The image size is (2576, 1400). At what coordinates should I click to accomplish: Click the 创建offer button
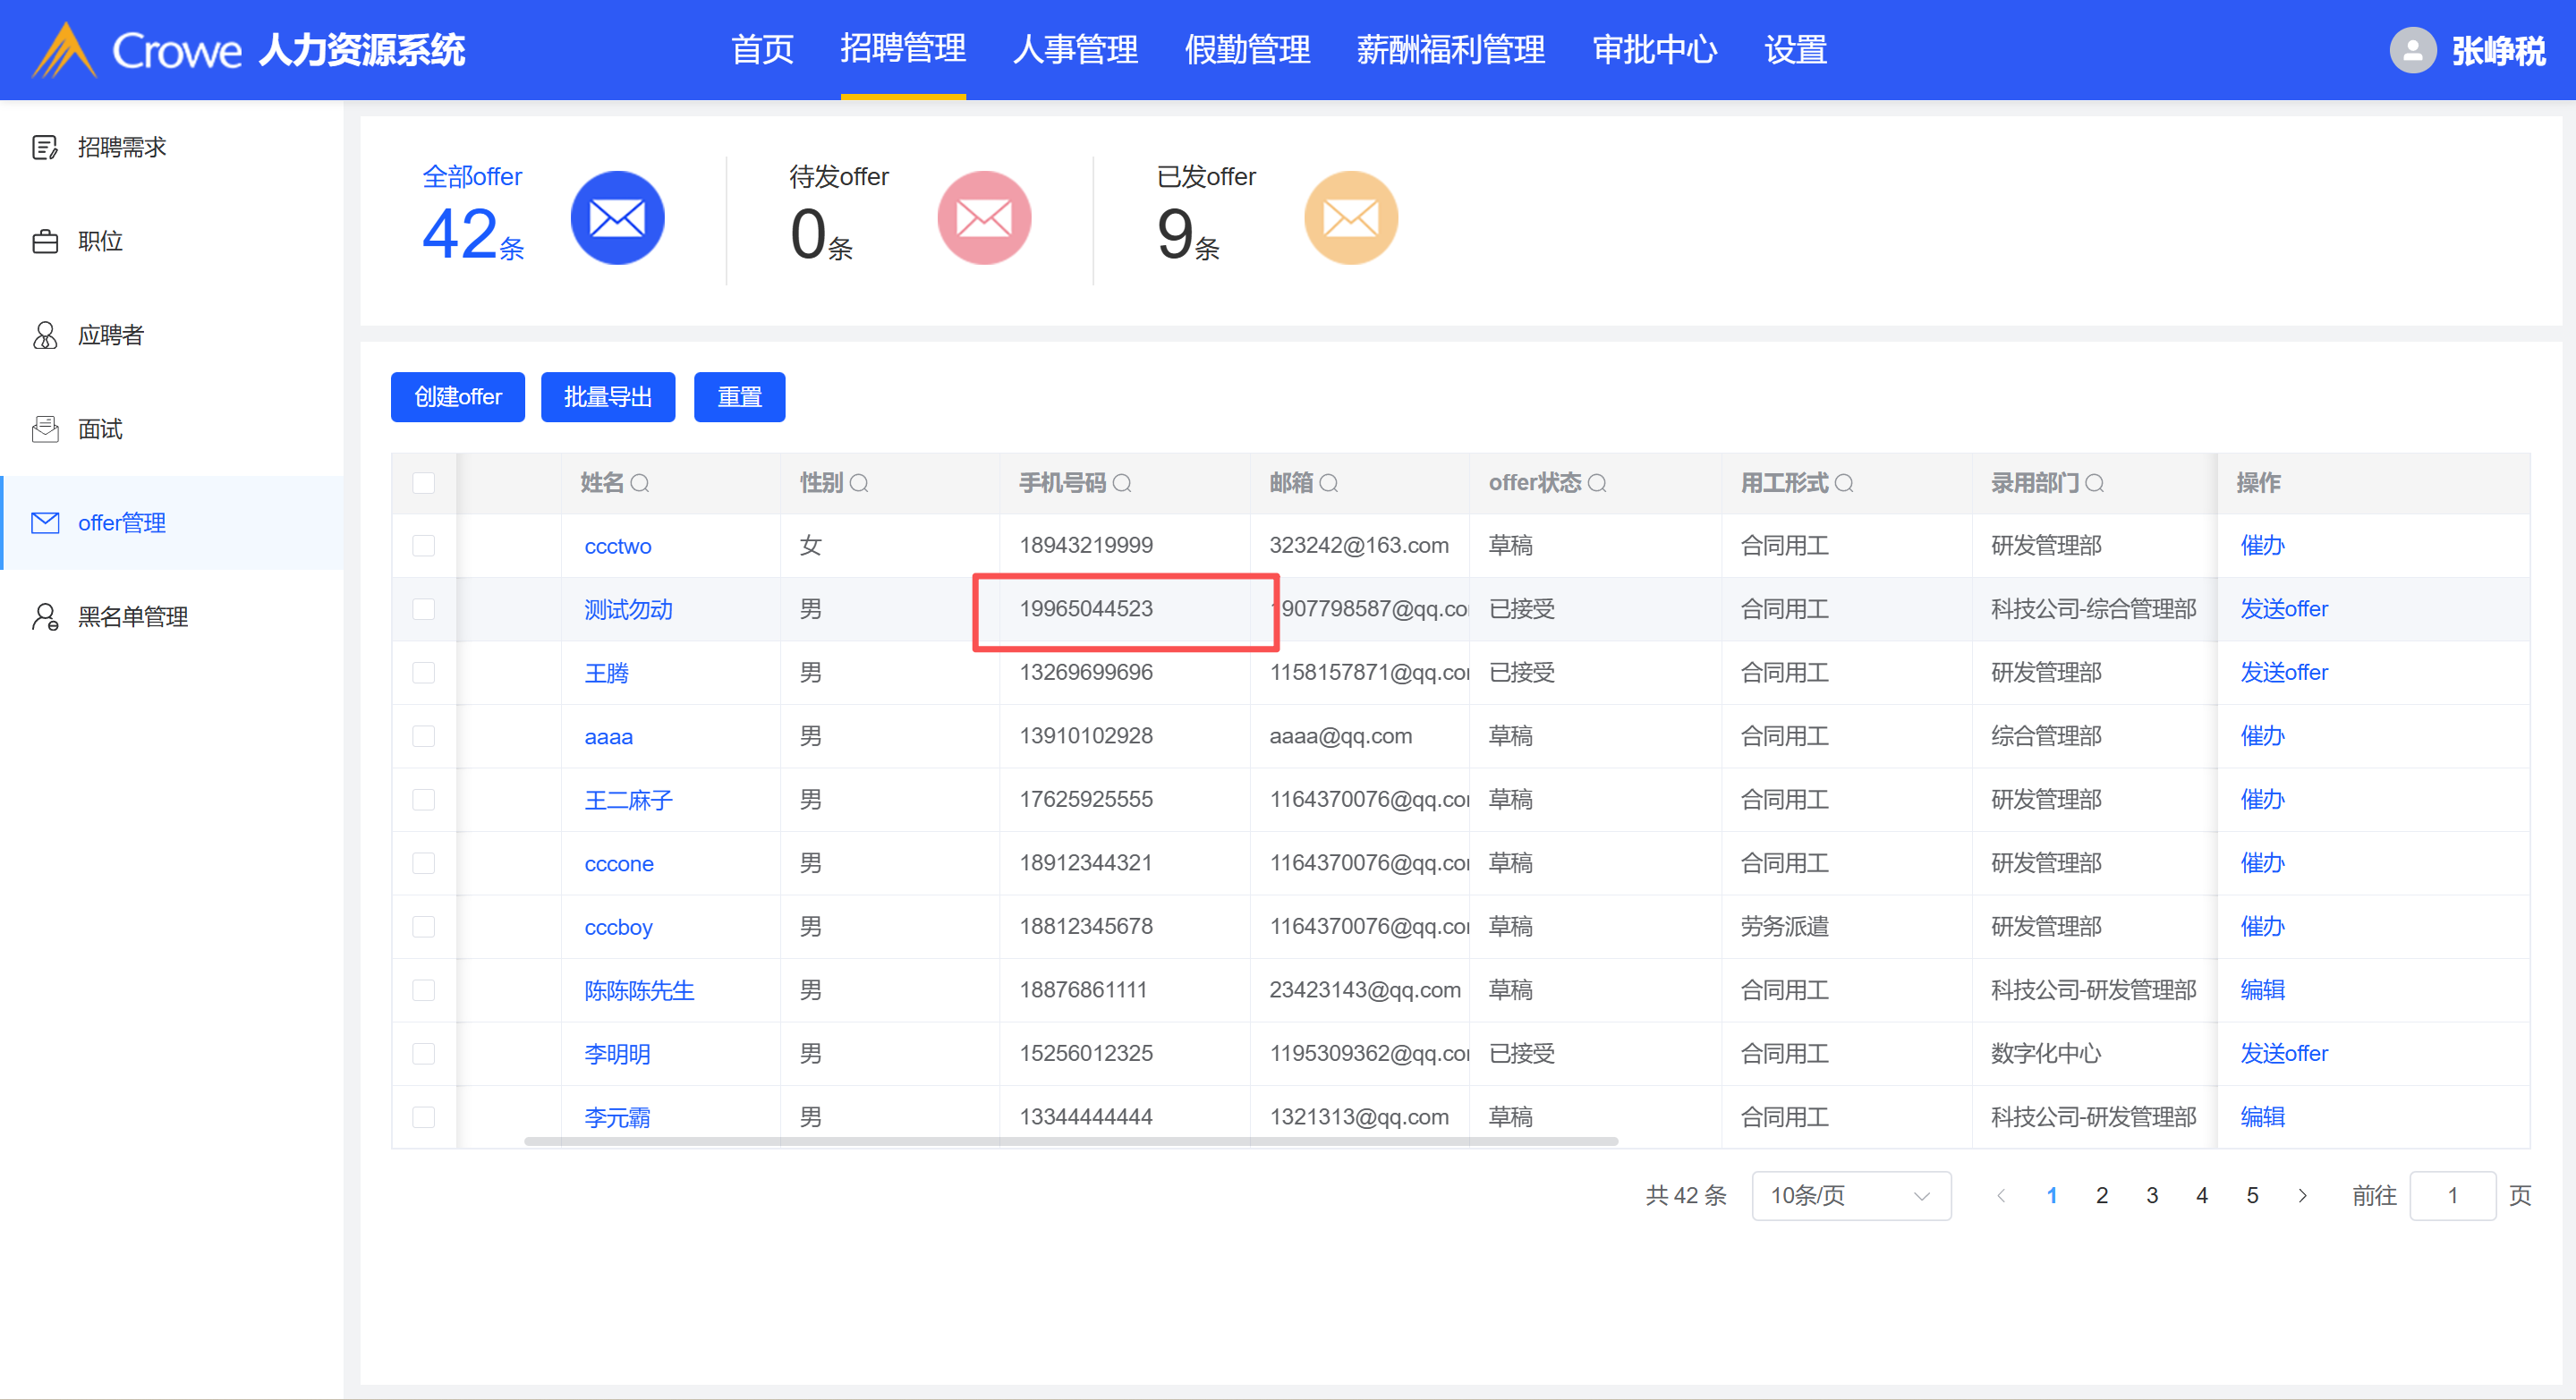tap(457, 397)
